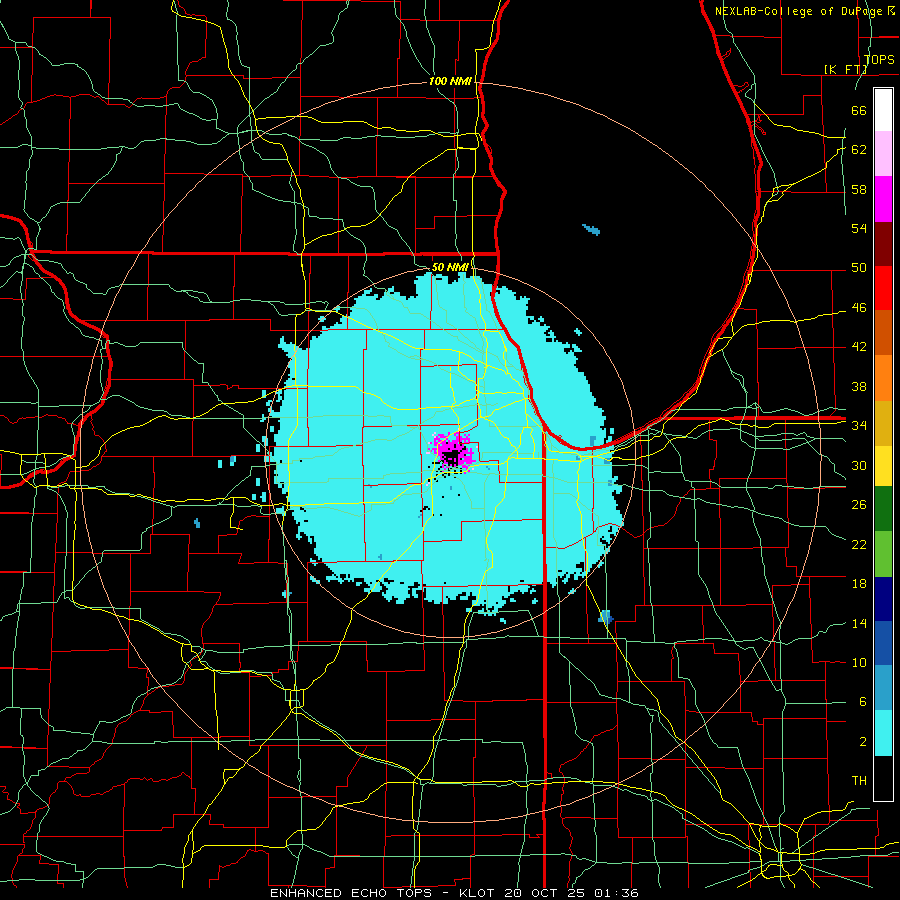
Task: Click the '30' legend value
Action: point(859,465)
